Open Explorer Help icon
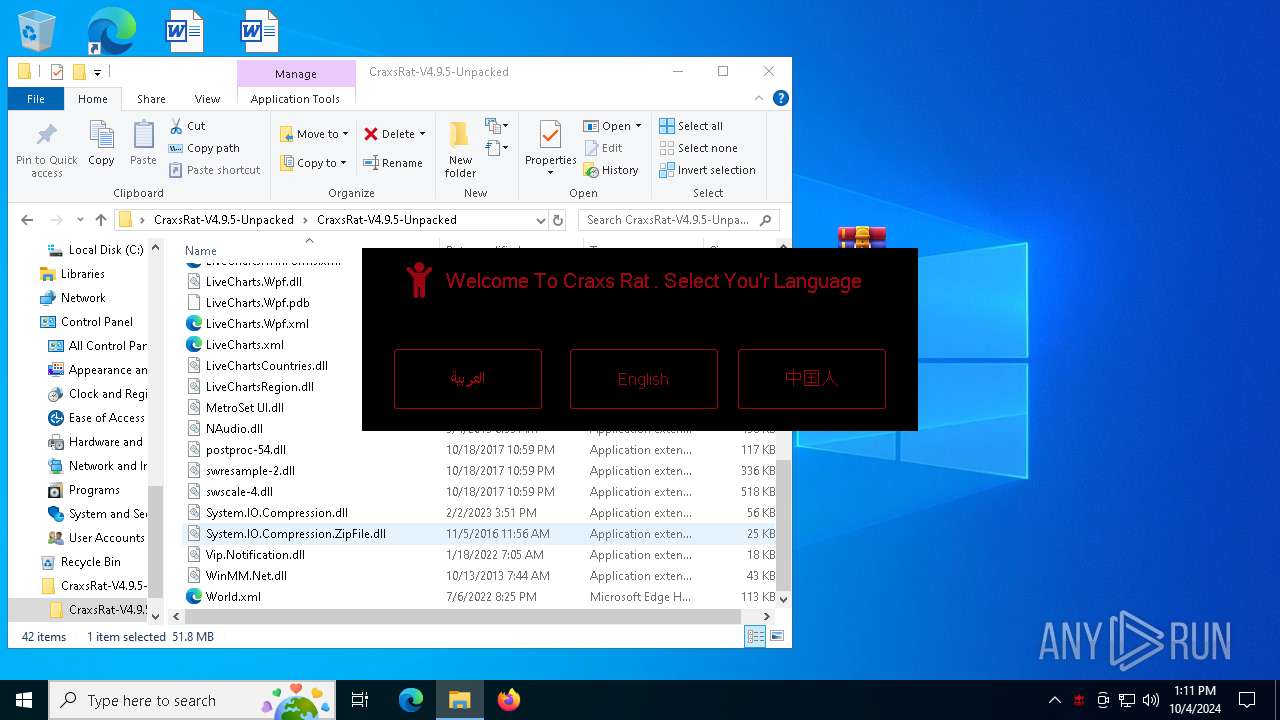Viewport: 1280px width, 720px height. click(781, 98)
